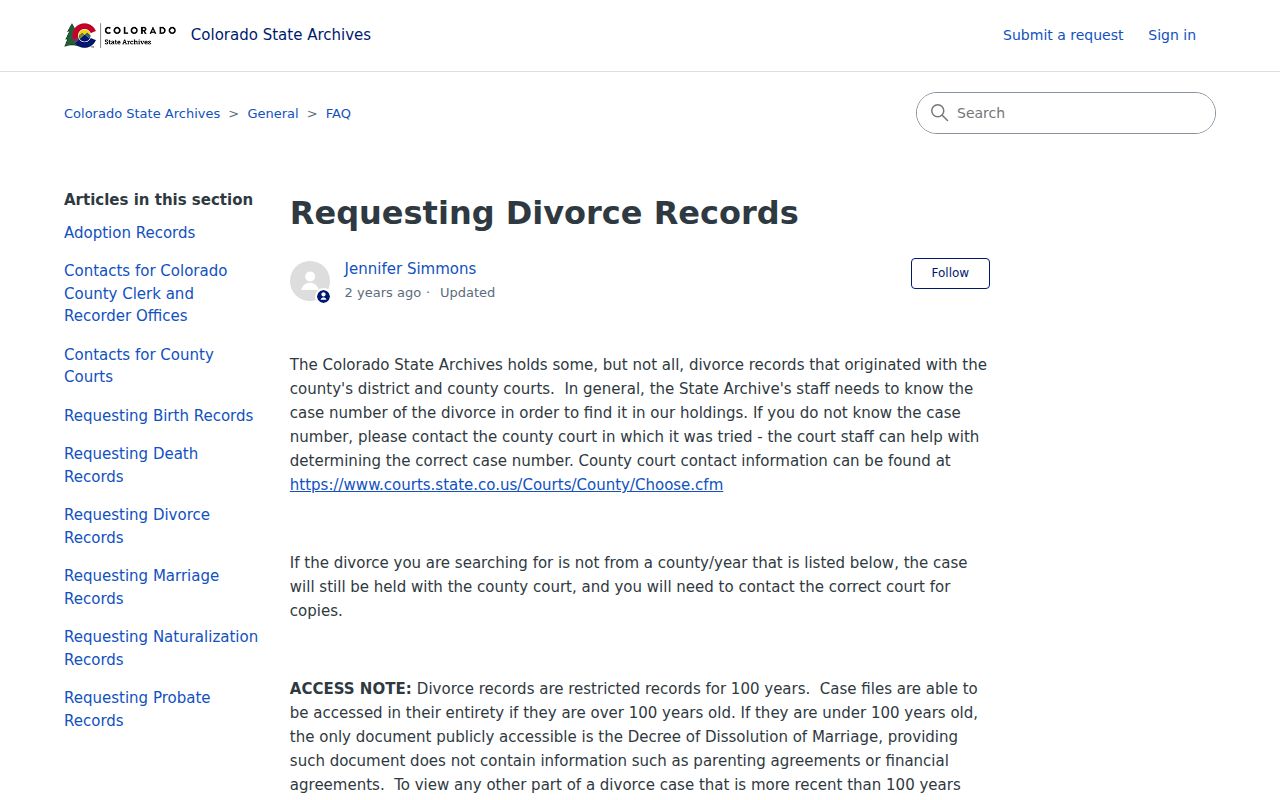
Task: Click author name Jennifer Simmons
Action: pos(410,269)
